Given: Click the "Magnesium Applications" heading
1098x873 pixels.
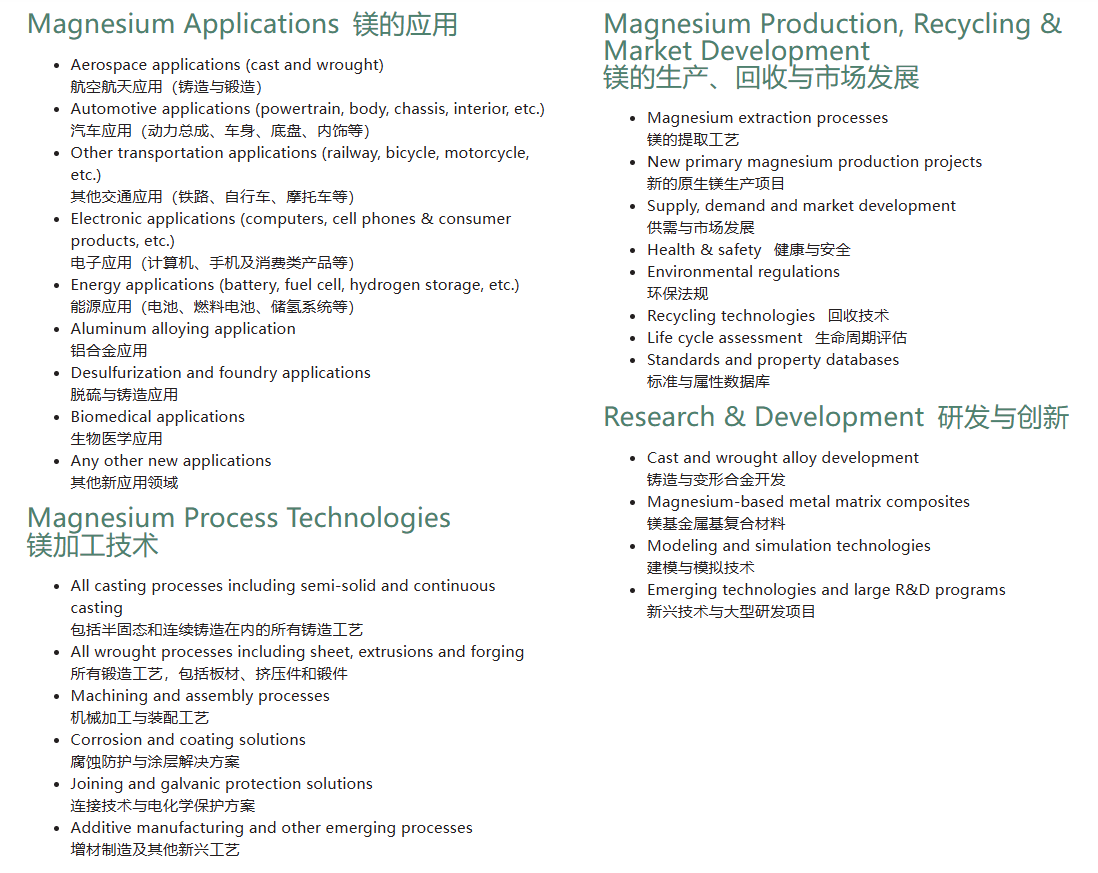Looking at the screenshot, I should [x=183, y=24].
